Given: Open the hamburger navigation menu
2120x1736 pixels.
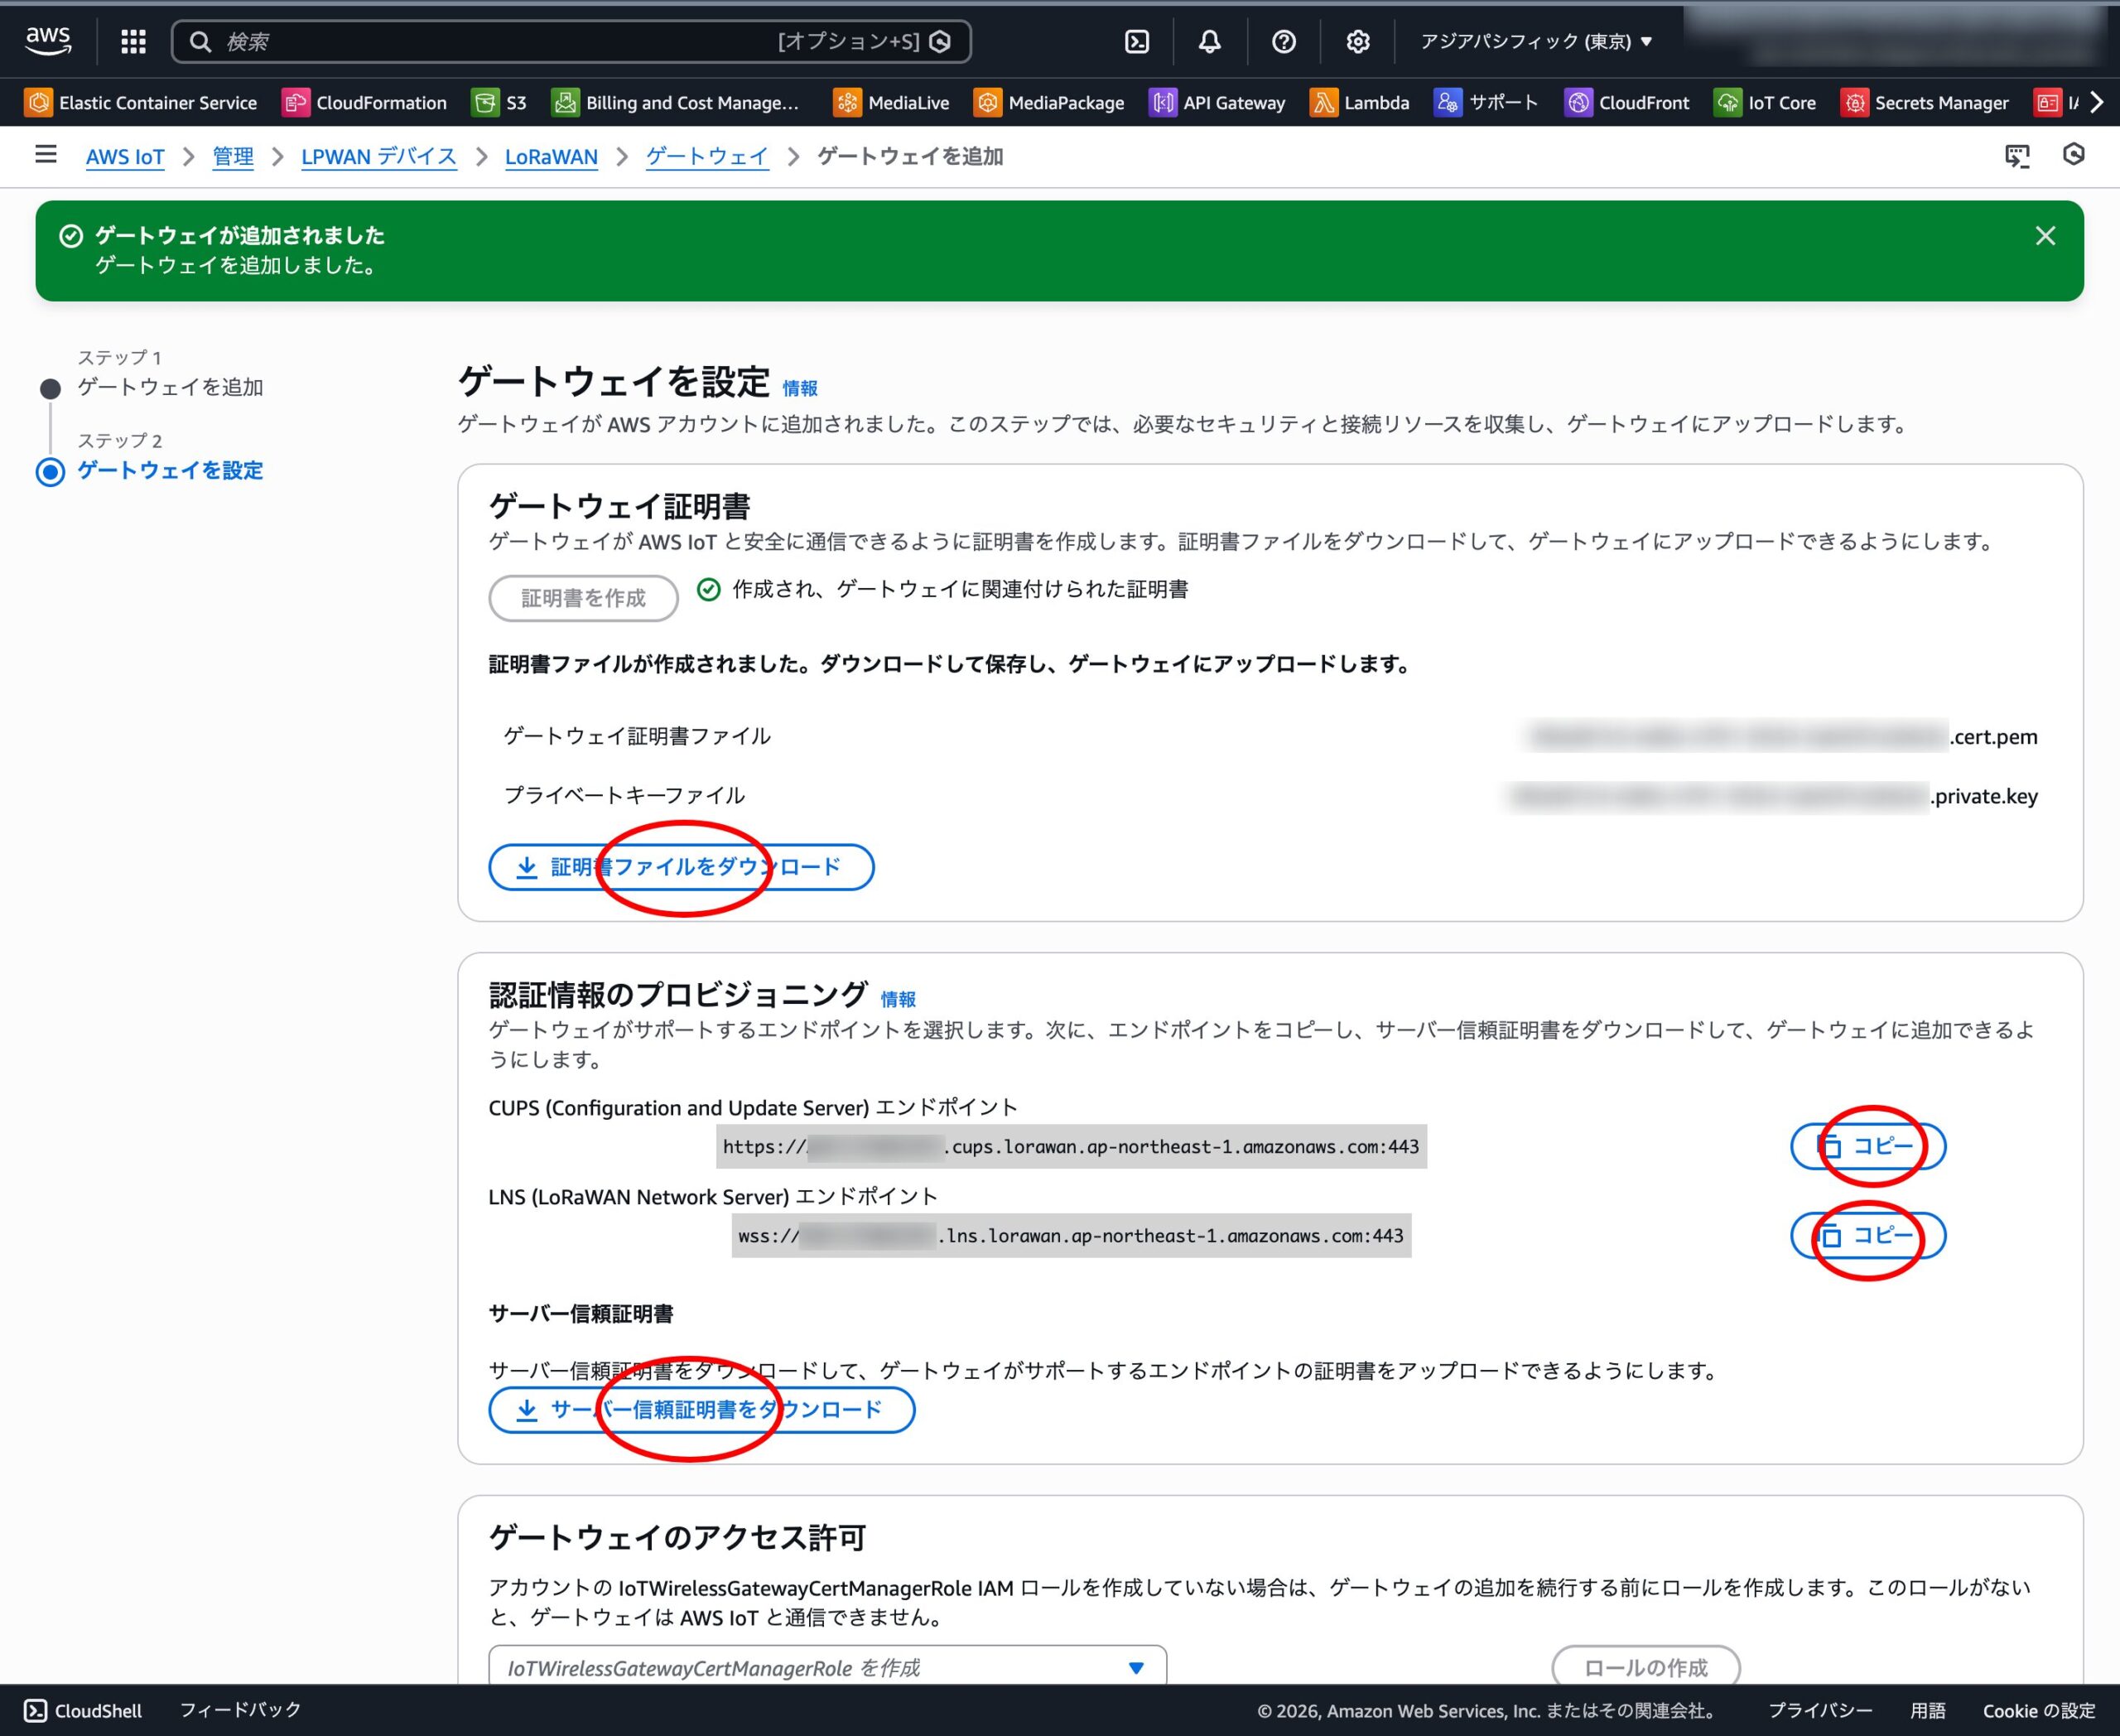Looking at the screenshot, I should click(x=46, y=155).
